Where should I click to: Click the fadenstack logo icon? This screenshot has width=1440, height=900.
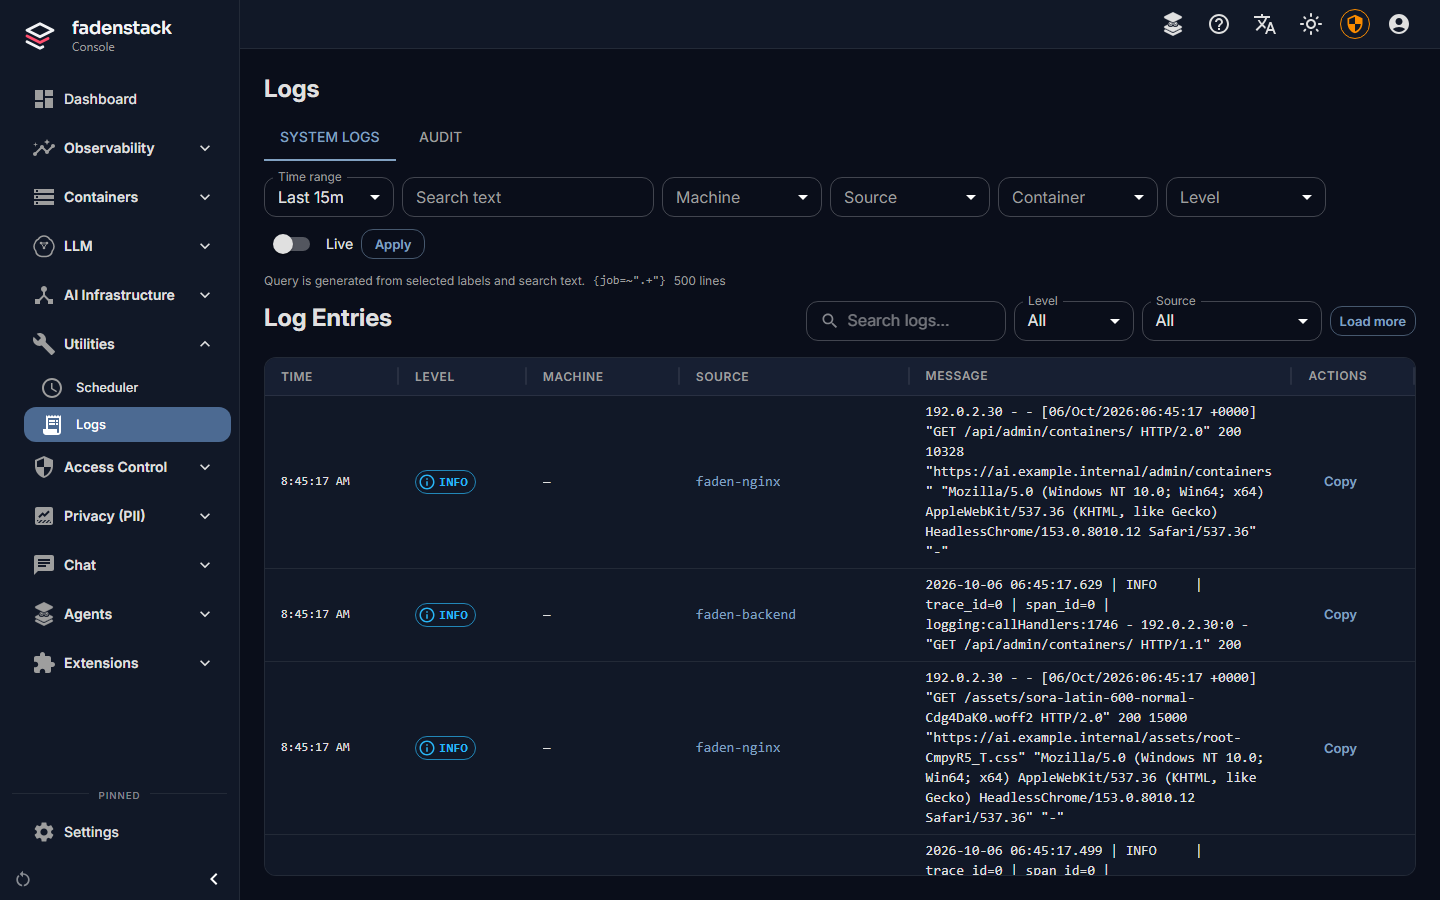pyautogui.click(x=39, y=36)
